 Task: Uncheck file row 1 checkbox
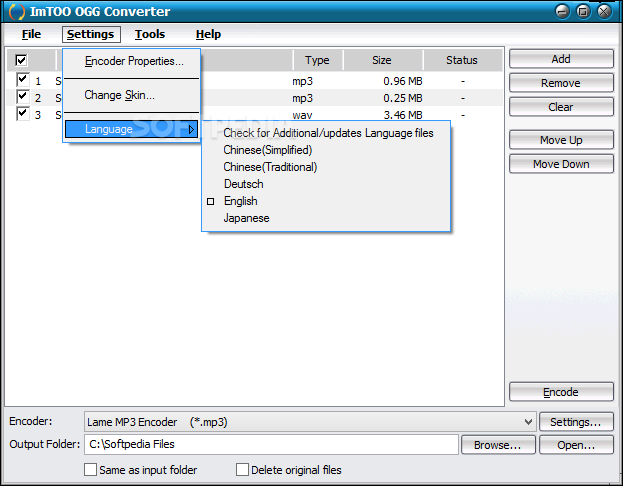[x=23, y=79]
